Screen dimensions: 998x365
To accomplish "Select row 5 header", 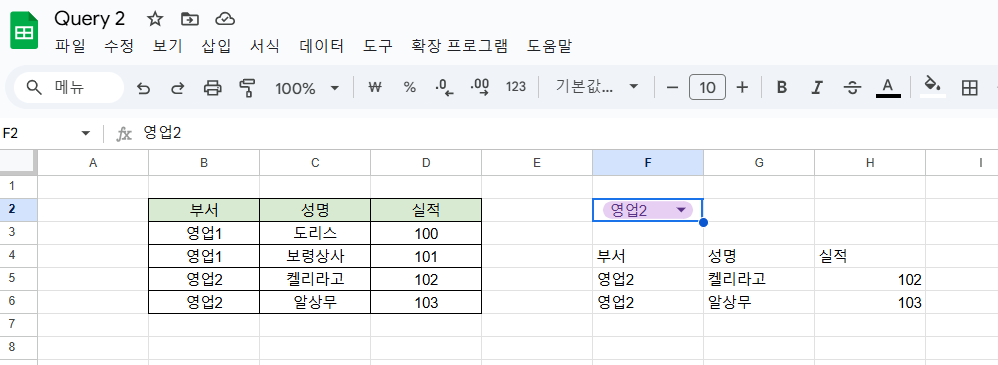I will [x=18, y=279].
